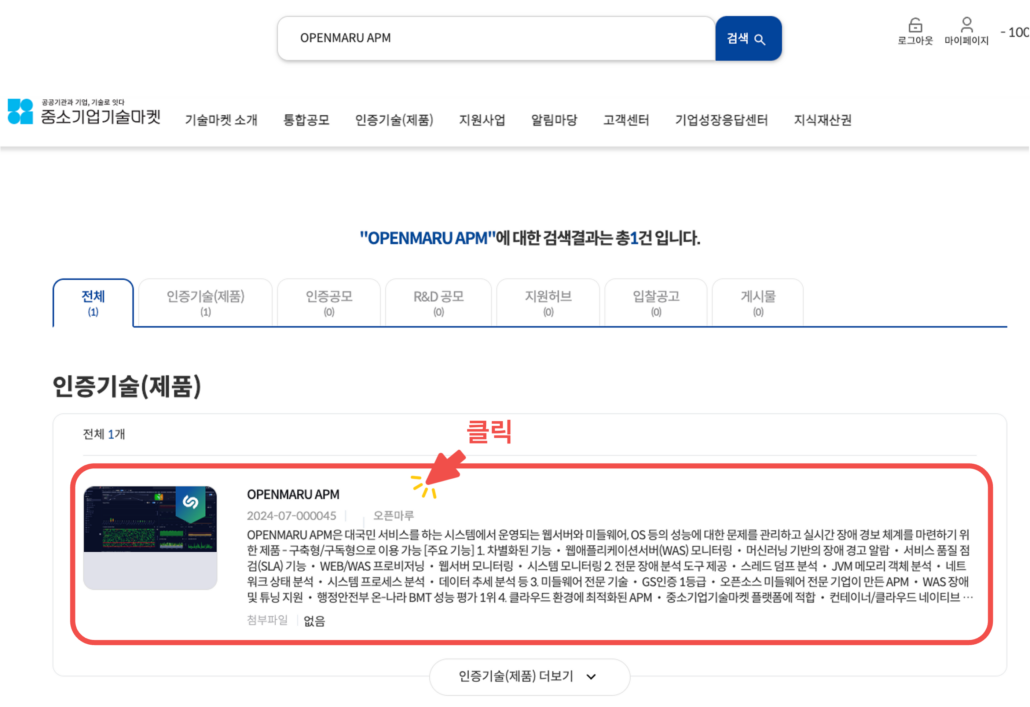This screenshot has height=707, width=1030.
Task: Switch to the 전체 tab
Action: coord(92,301)
